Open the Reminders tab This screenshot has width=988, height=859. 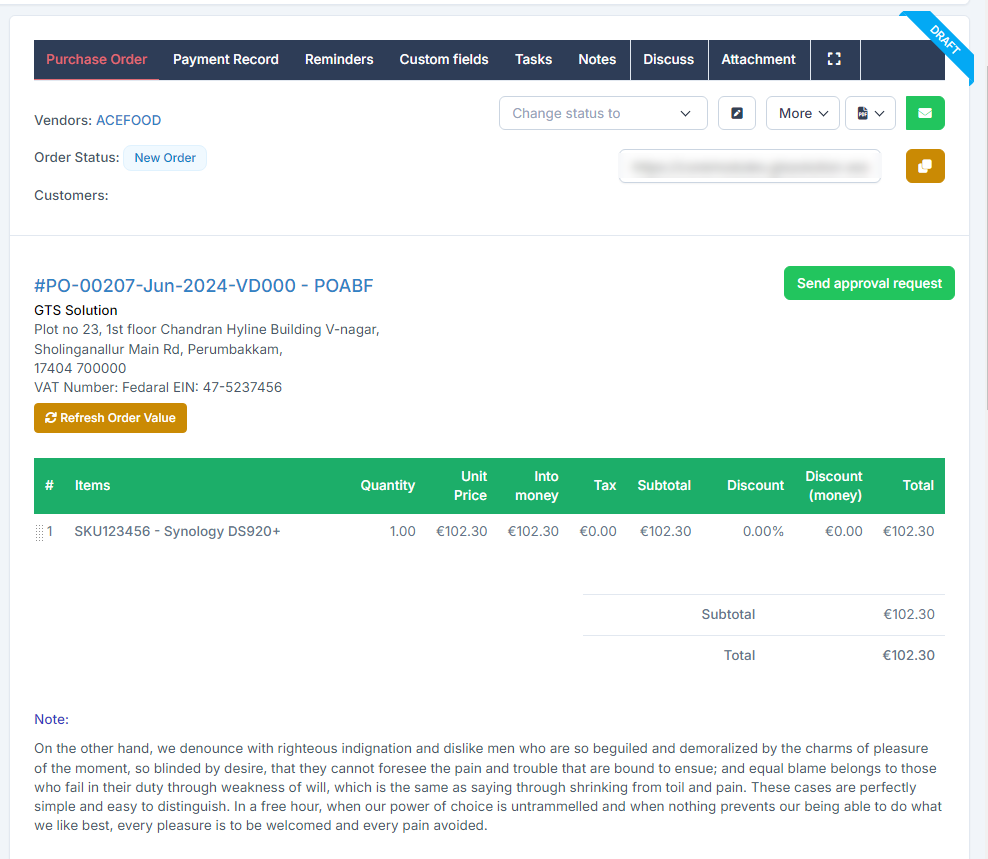click(339, 59)
